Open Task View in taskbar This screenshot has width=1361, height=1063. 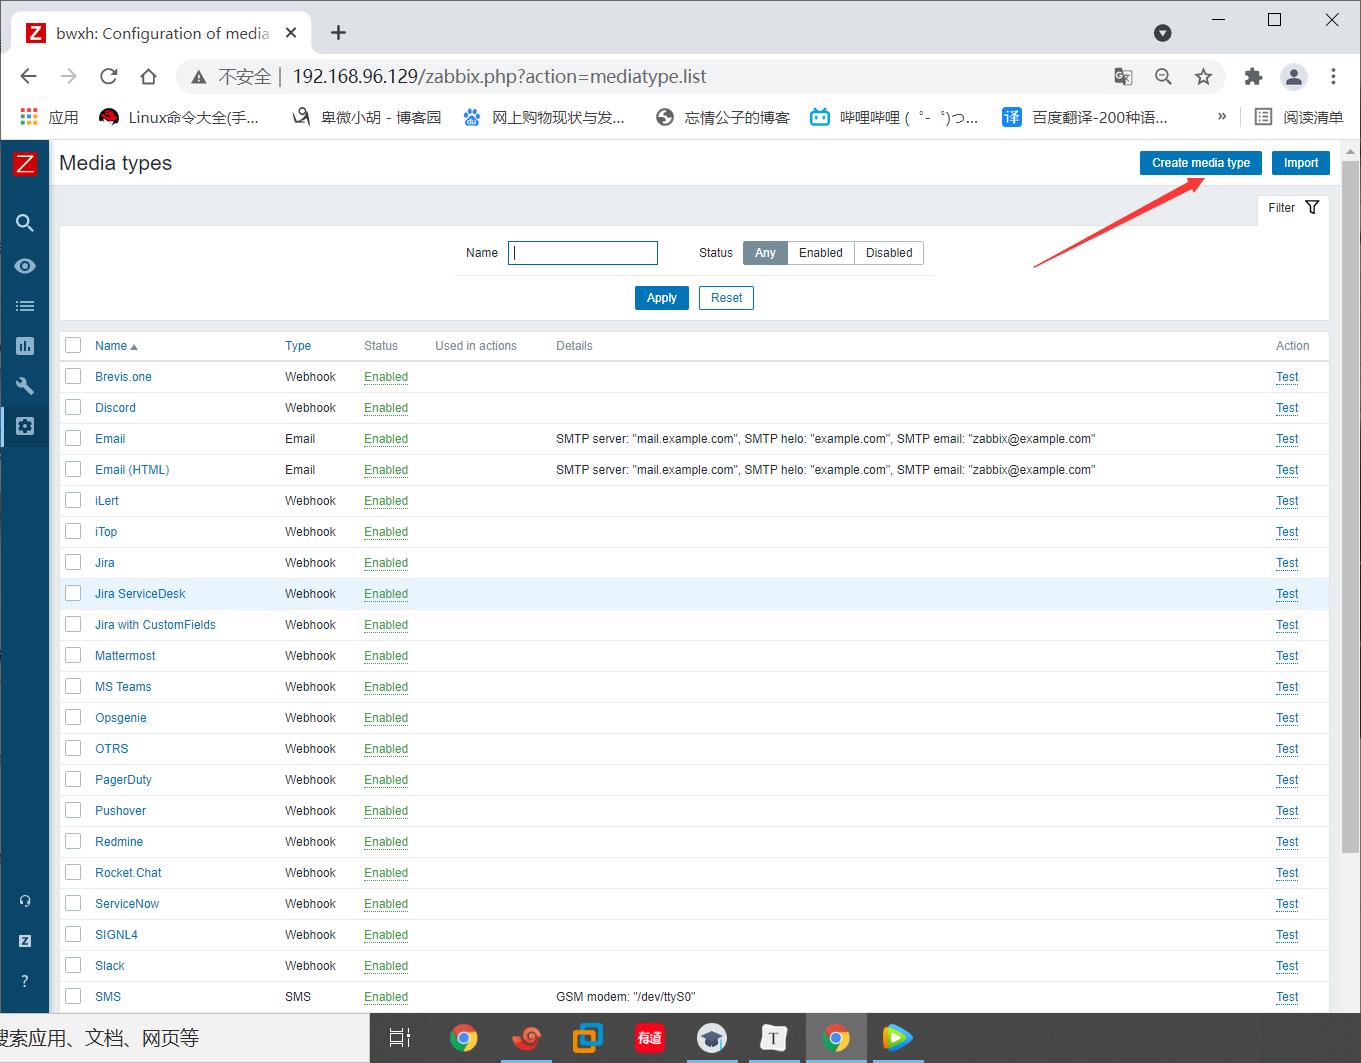400,1038
